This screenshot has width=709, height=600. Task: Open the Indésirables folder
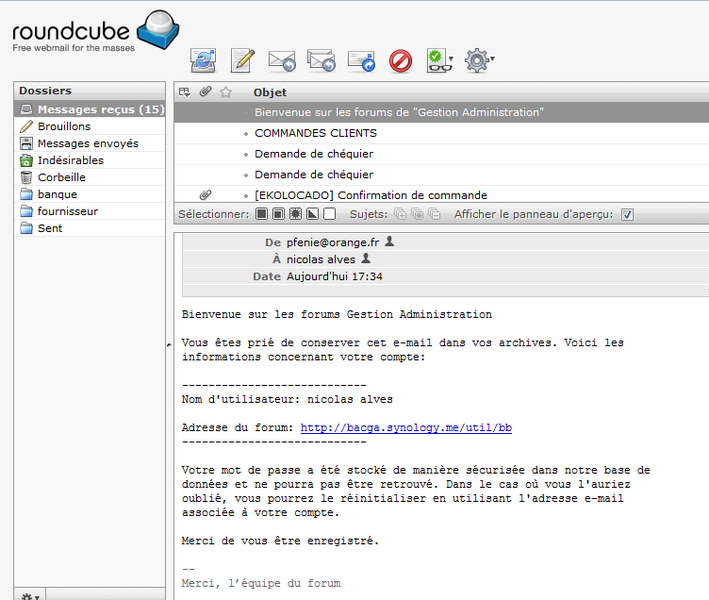[x=90, y=161]
